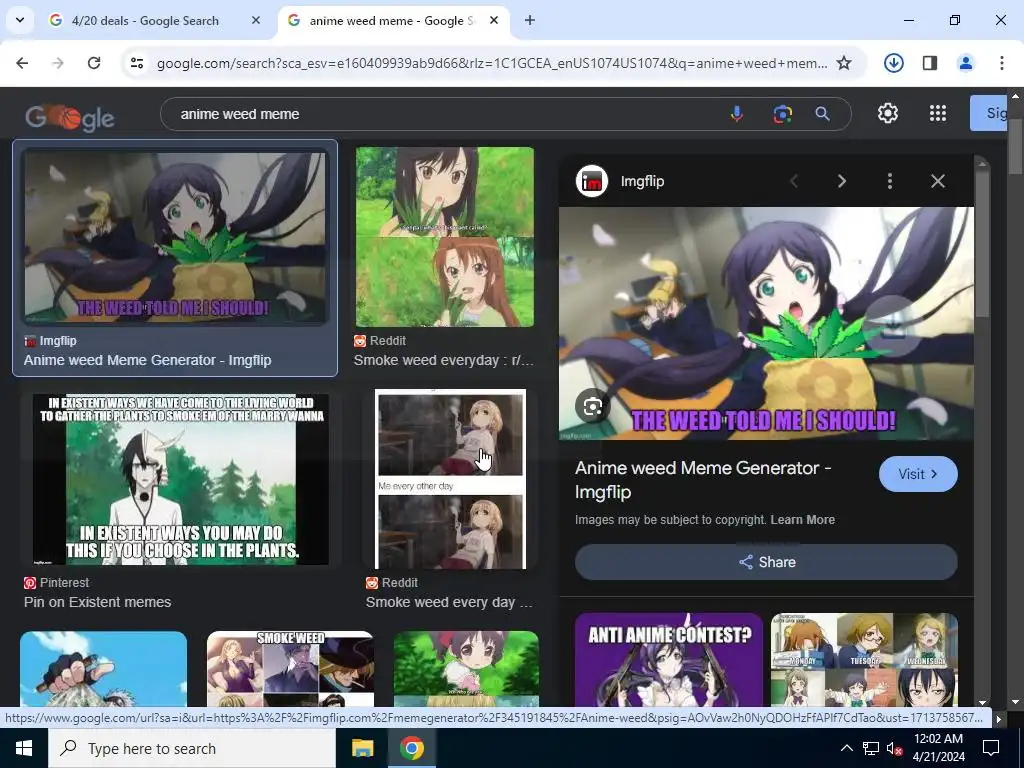Close the 4/20 deals tab
Image resolution: width=1024 pixels, height=768 pixels.
[256, 20]
